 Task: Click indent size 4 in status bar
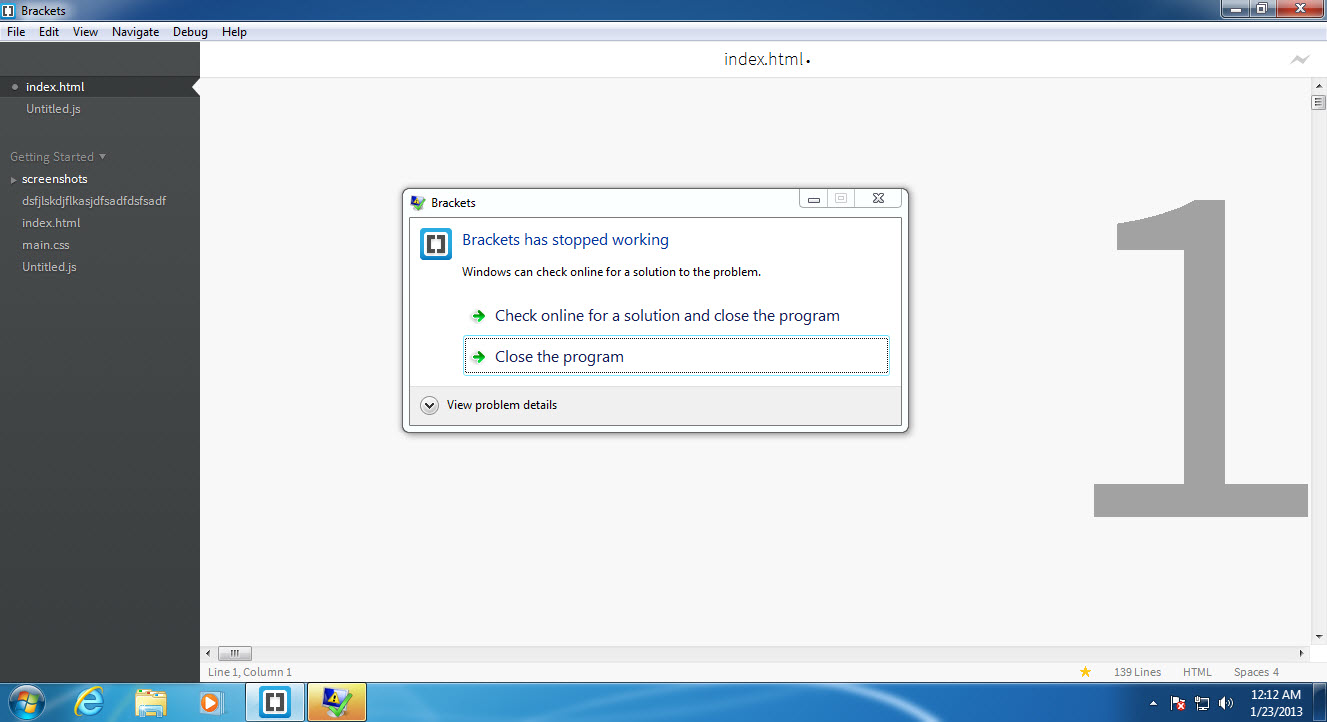(x=1276, y=672)
